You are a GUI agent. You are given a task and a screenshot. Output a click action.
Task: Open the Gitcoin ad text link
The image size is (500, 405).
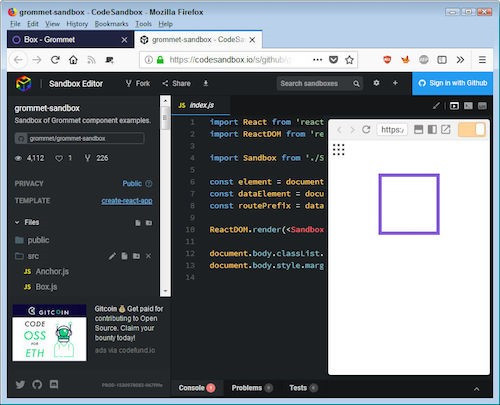pyautogui.click(x=129, y=323)
